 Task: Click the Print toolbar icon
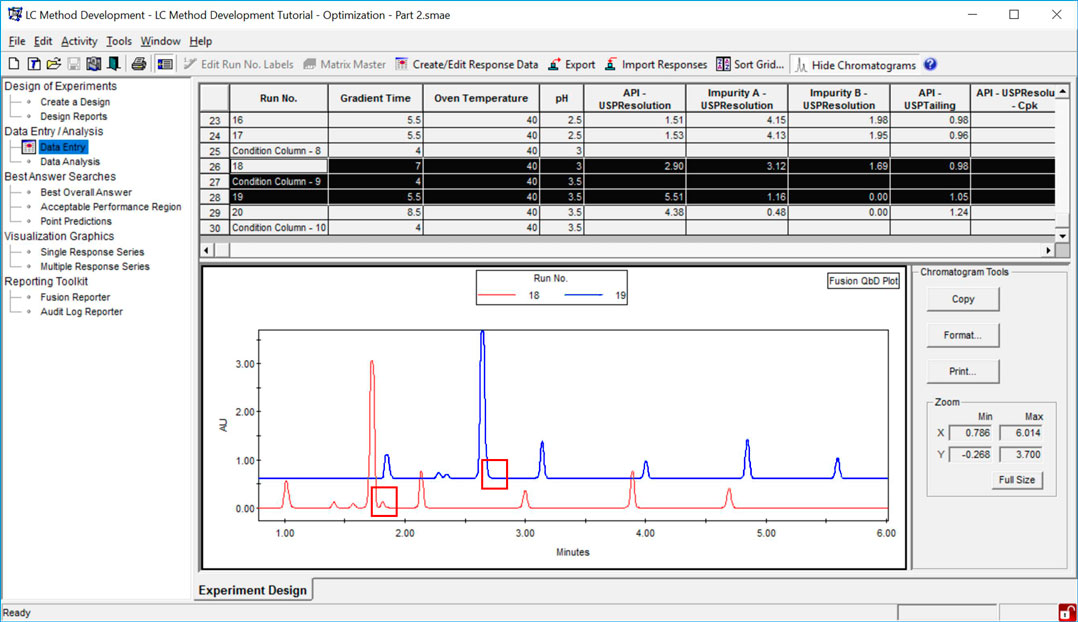tap(139, 64)
